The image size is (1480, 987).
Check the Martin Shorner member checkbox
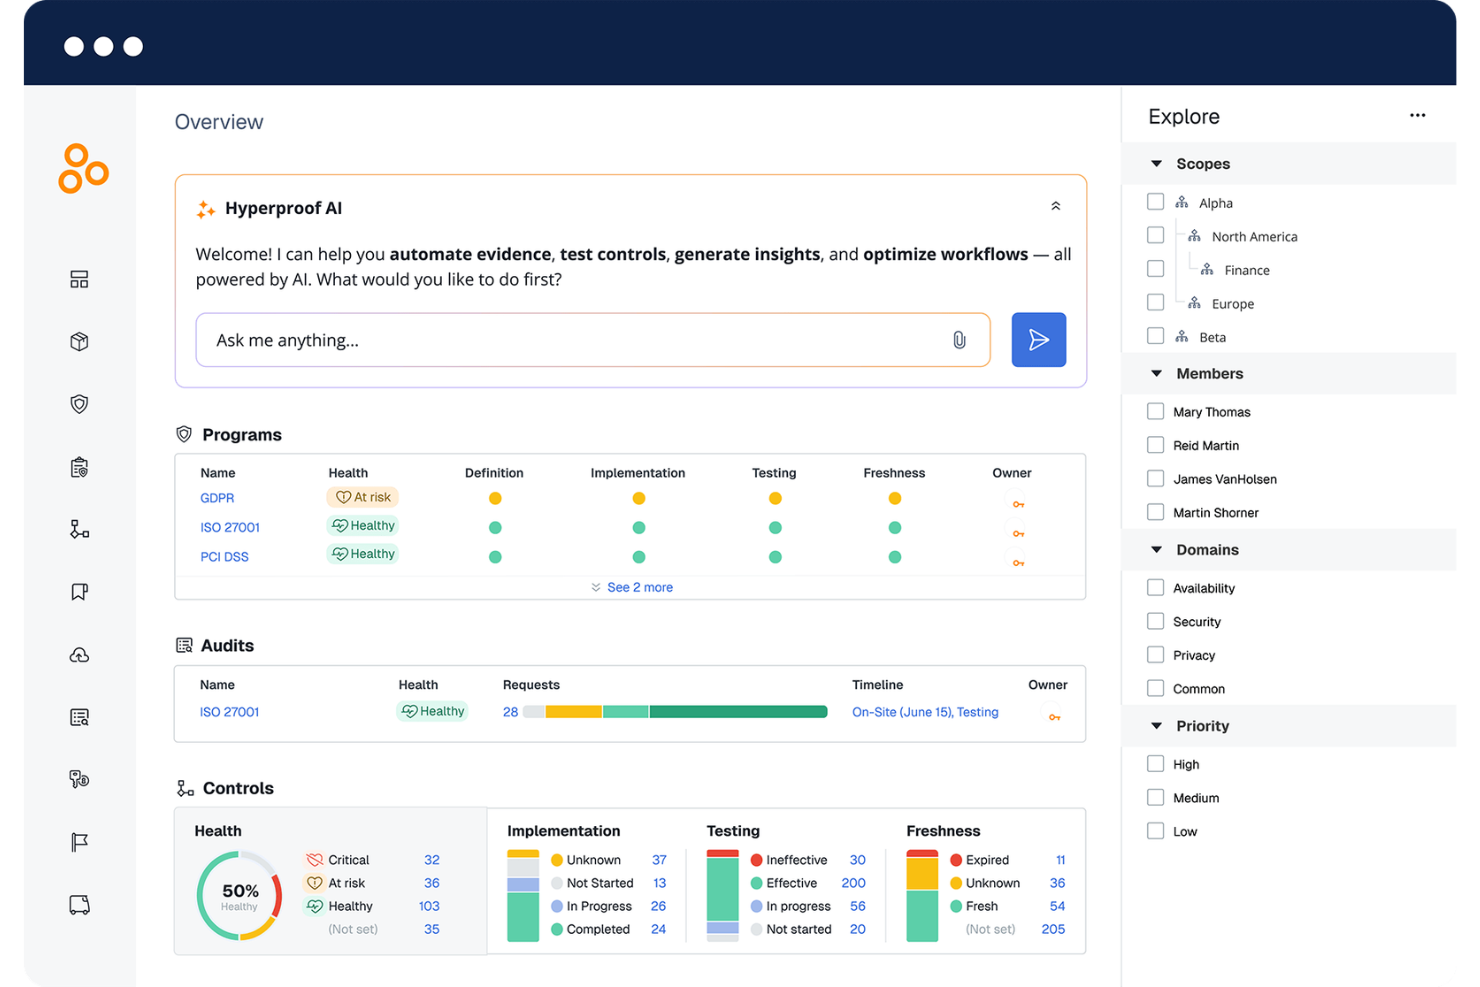(1155, 512)
